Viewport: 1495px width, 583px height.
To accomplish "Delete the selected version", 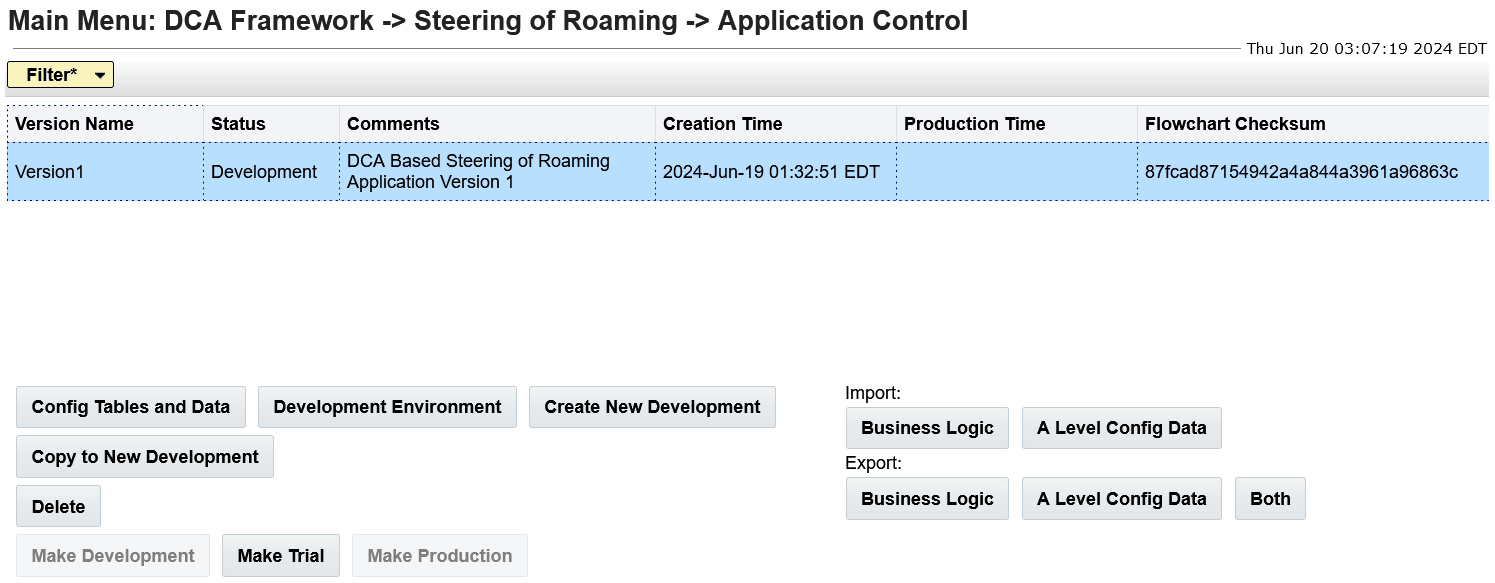I will click(x=58, y=506).
